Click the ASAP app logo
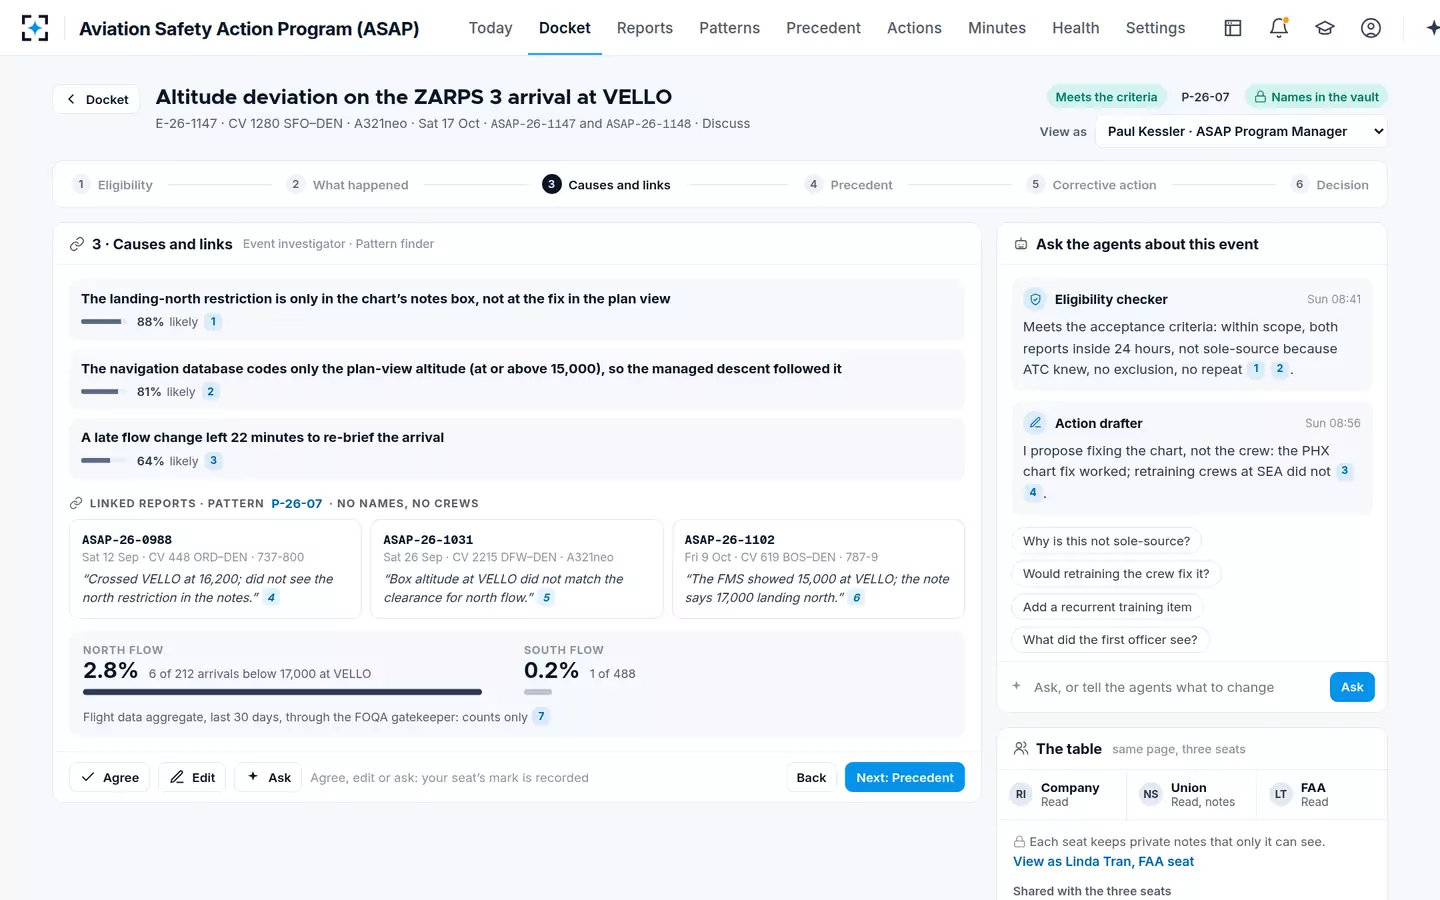Viewport: 1440px width, 900px height. 35,28
